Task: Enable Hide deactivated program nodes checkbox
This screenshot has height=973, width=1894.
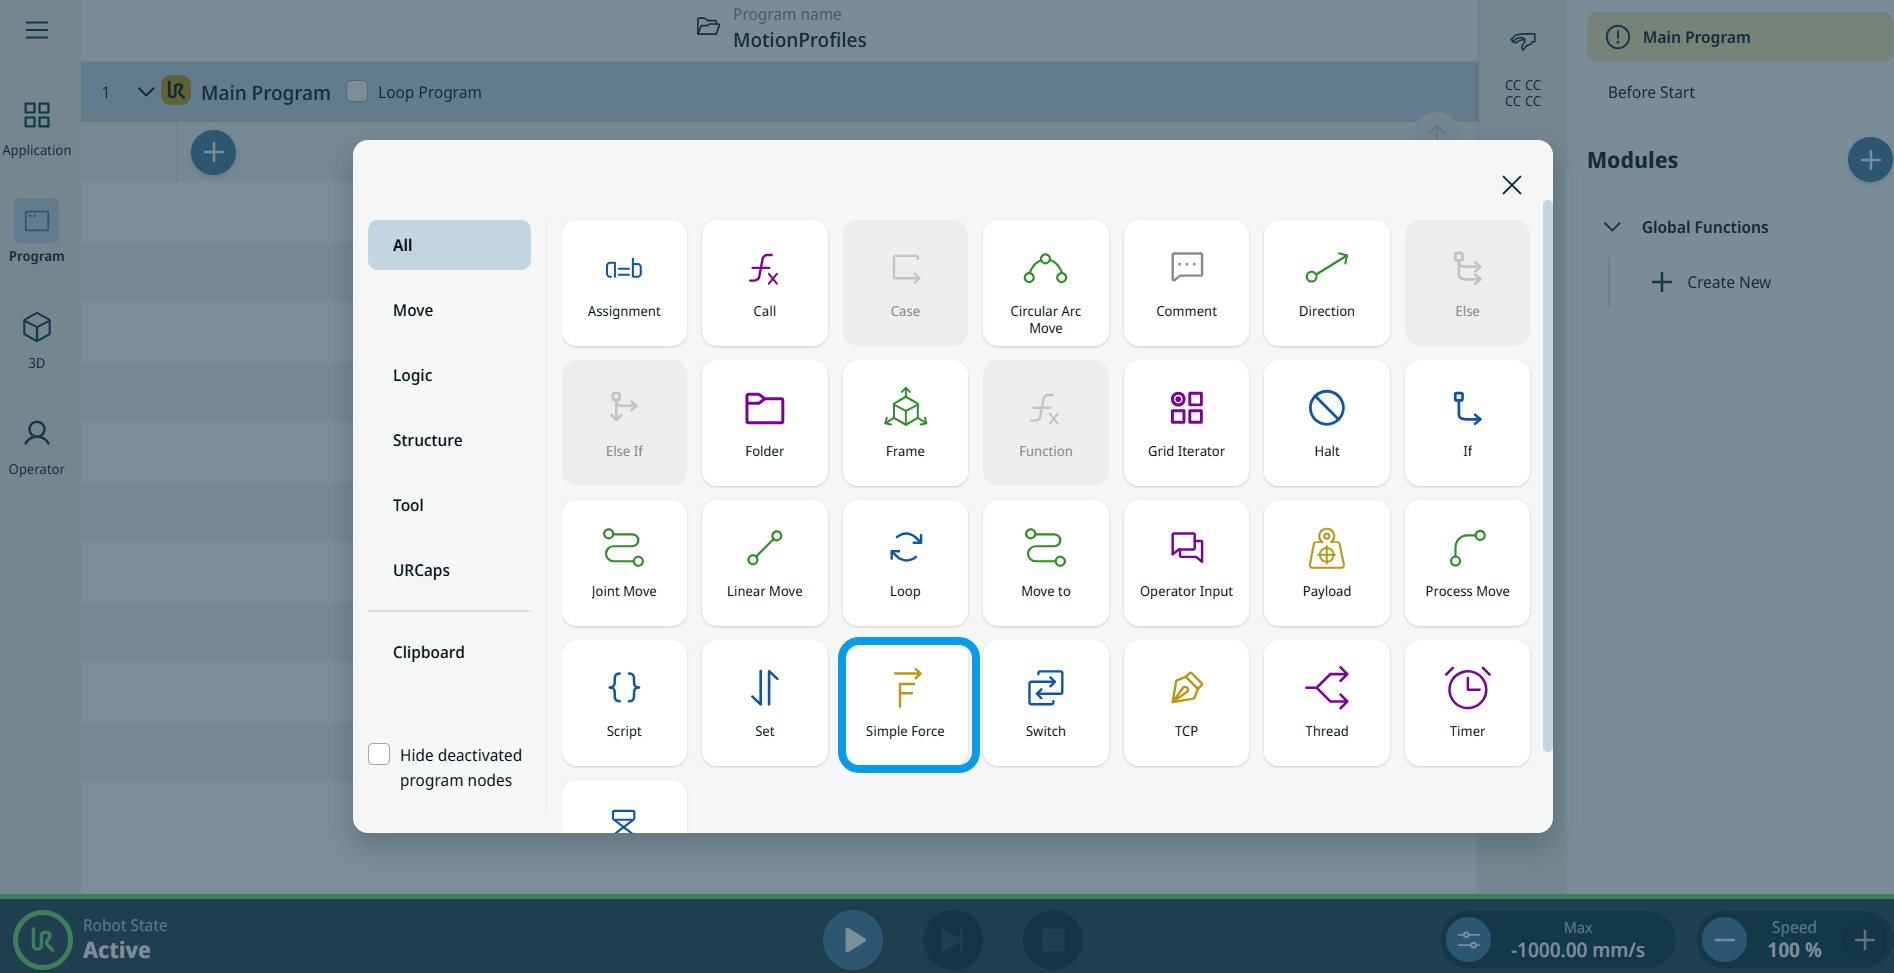Action: tap(379, 754)
